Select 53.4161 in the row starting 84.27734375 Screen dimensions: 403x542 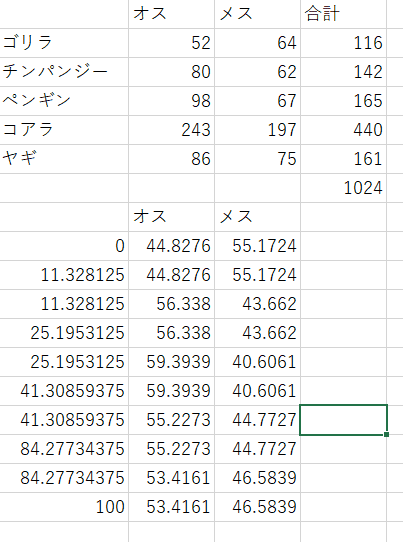[x=171, y=479]
